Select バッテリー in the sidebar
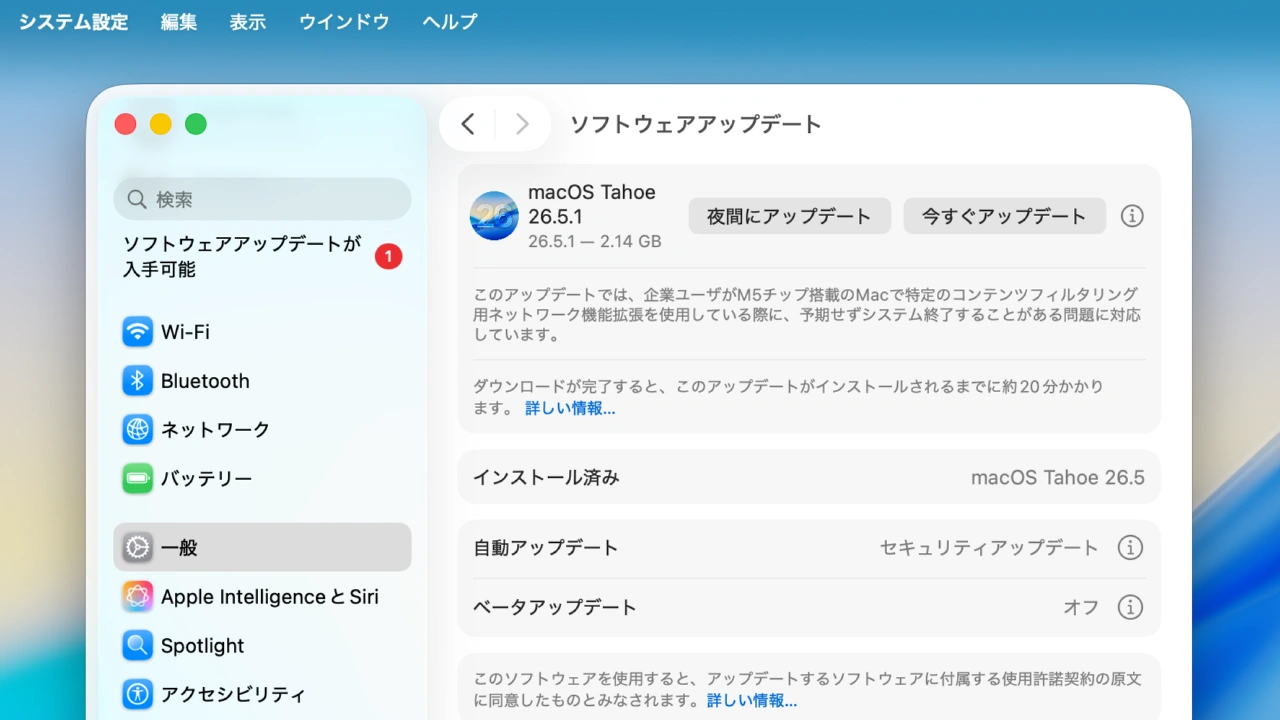Screen dimensions: 1280x720 point(262,479)
